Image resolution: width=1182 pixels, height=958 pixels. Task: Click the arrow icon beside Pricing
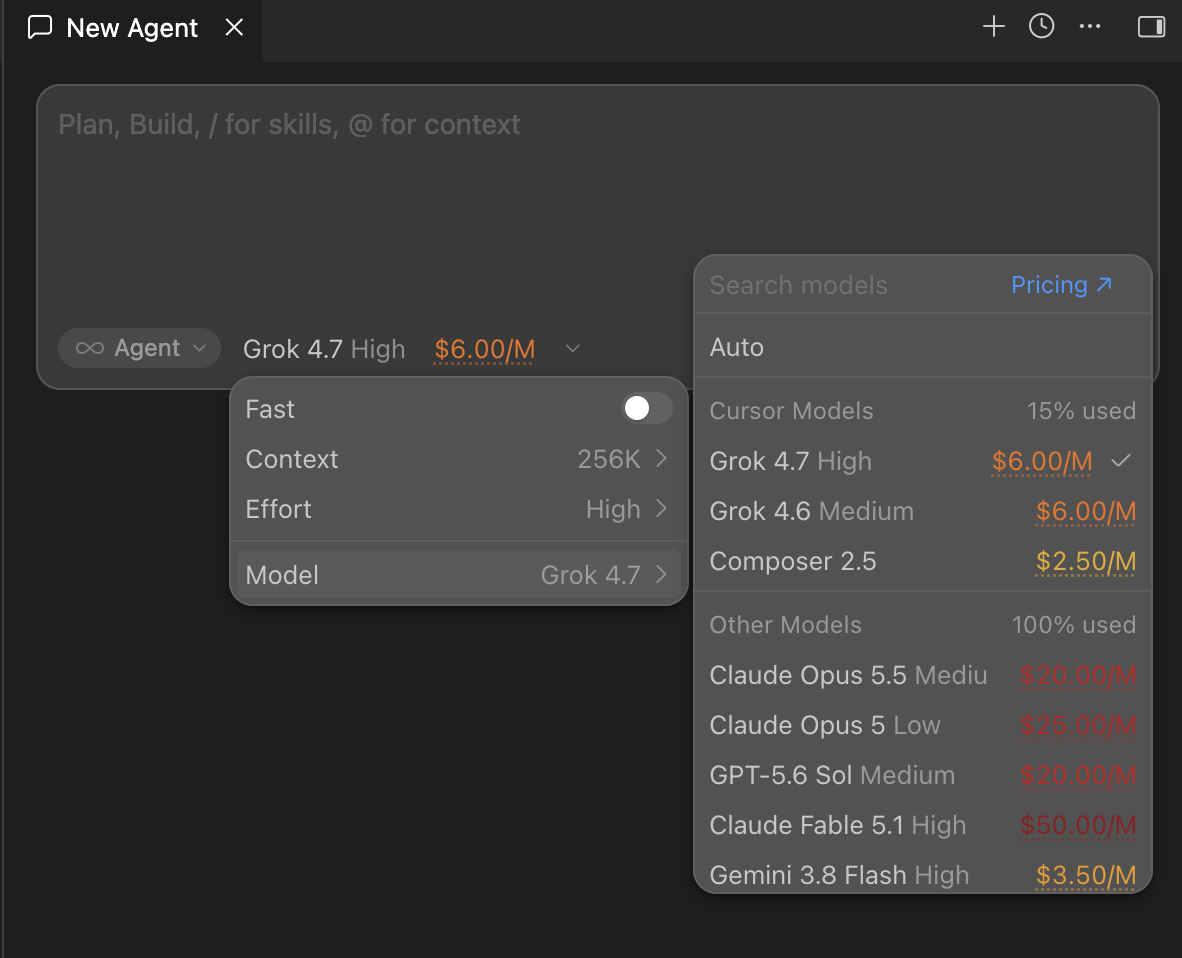1104,284
